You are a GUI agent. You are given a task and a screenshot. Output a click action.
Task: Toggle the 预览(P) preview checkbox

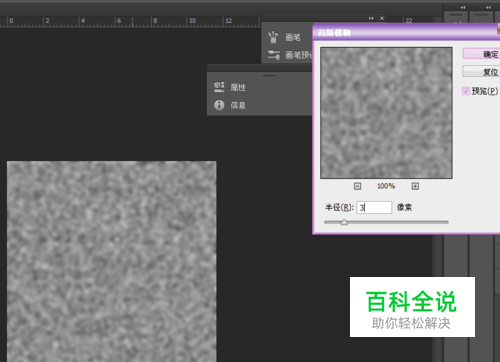[x=466, y=91]
